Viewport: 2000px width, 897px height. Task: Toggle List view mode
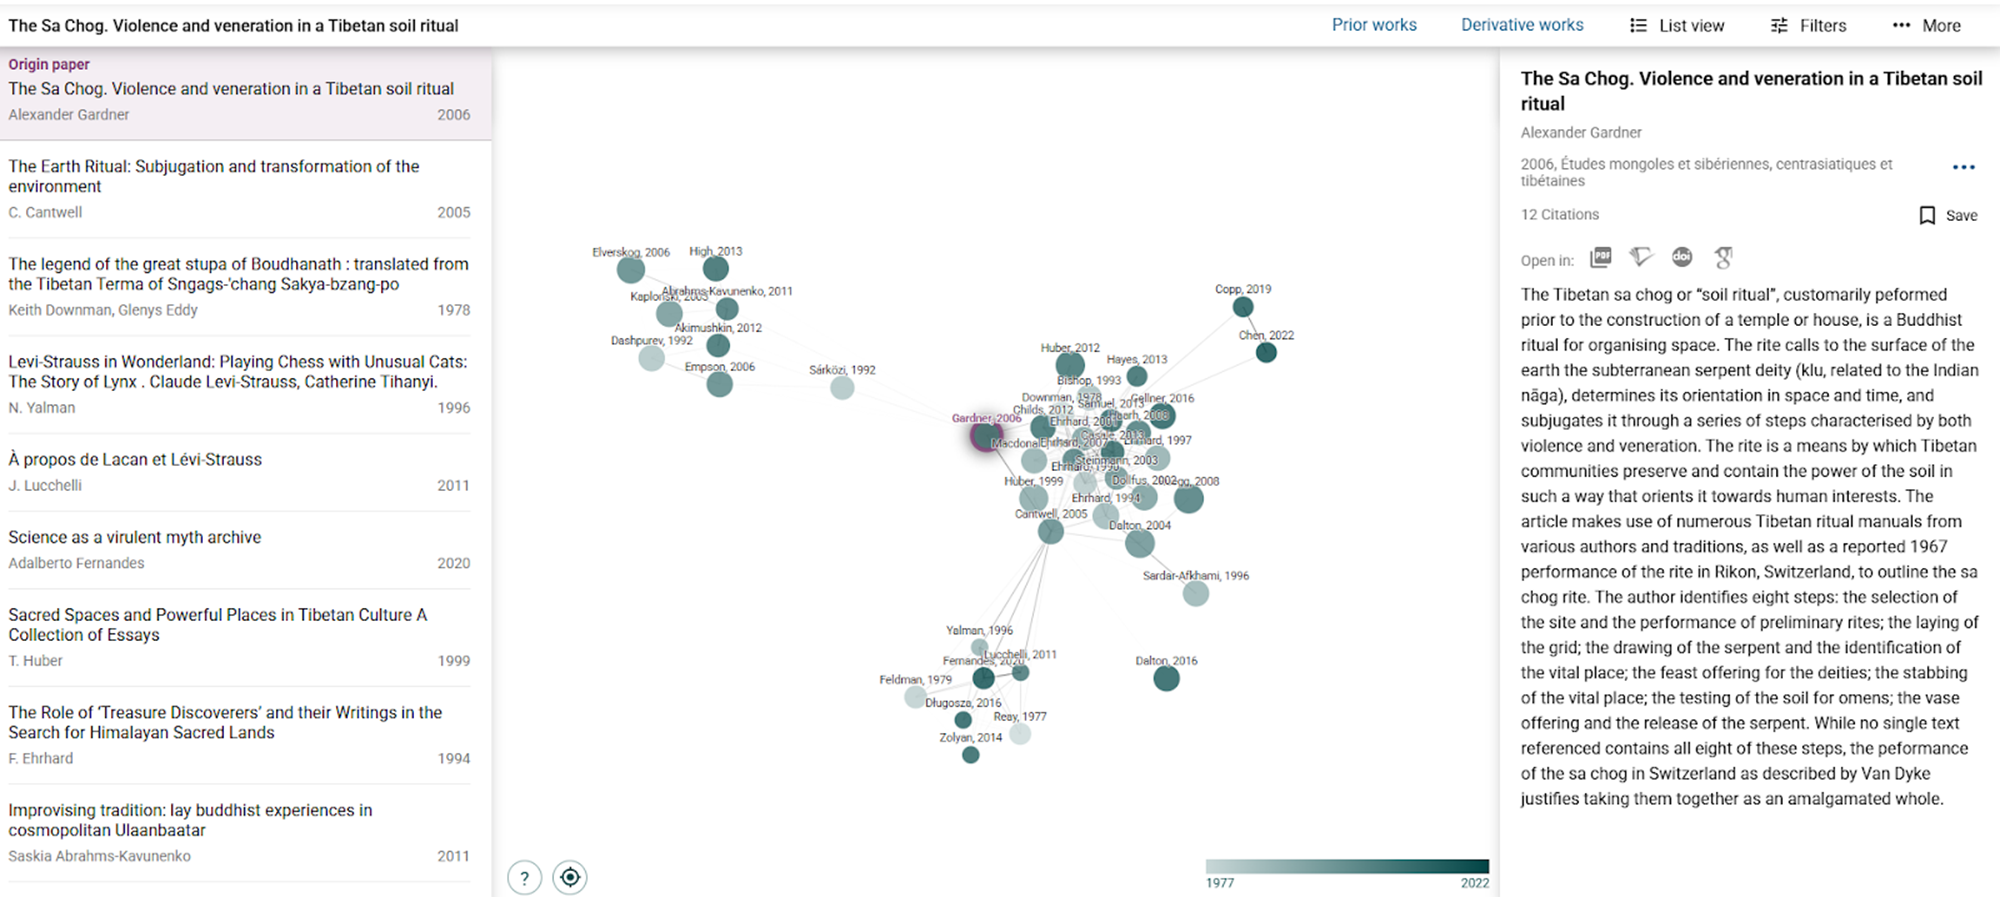[x=1677, y=26]
